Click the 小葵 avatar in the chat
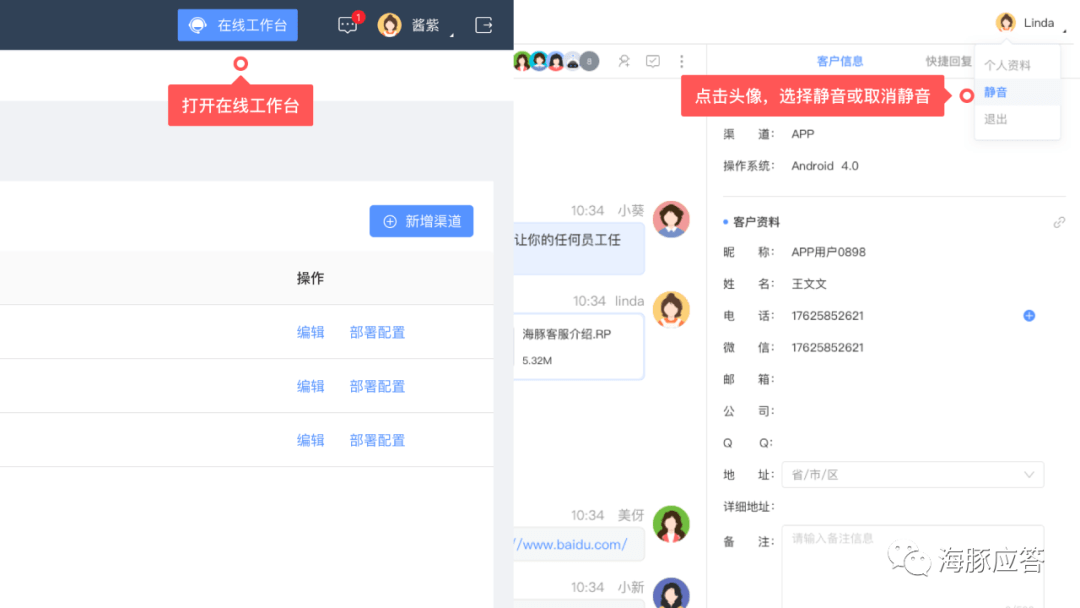 tap(672, 220)
